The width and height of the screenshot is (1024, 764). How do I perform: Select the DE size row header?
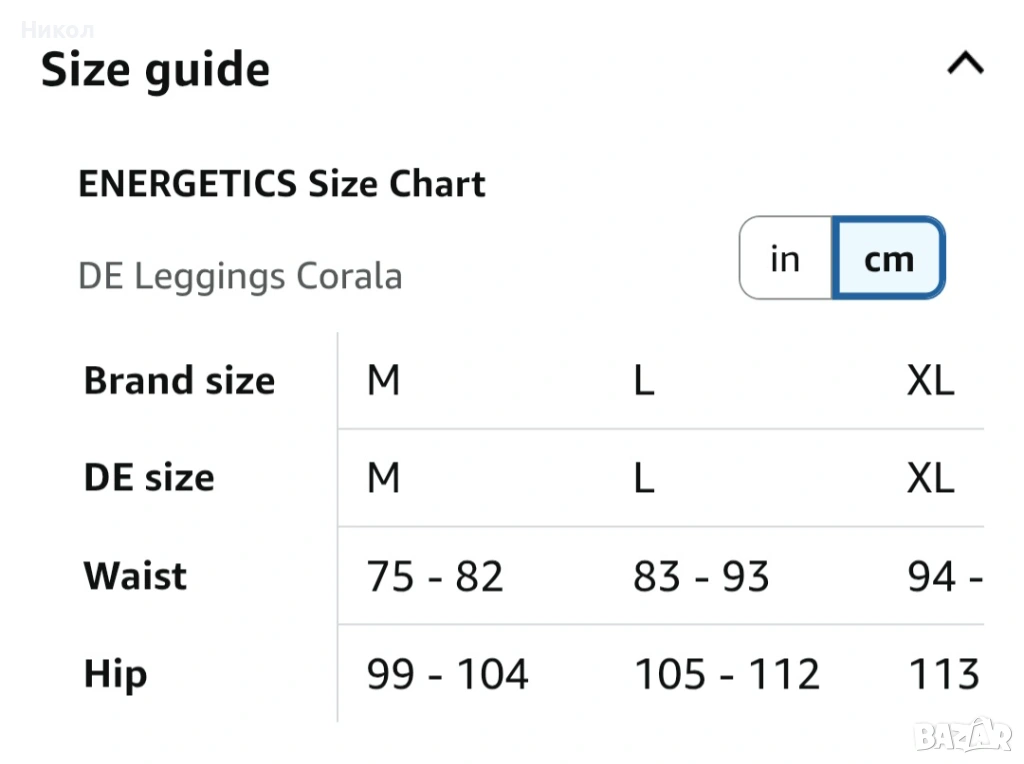click(149, 478)
